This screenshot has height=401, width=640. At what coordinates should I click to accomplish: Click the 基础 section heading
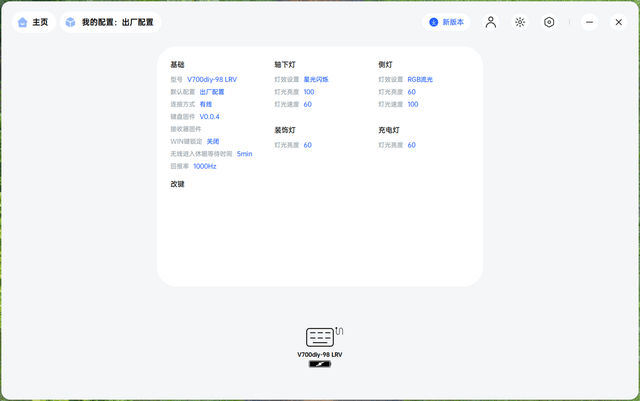(177, 65)
